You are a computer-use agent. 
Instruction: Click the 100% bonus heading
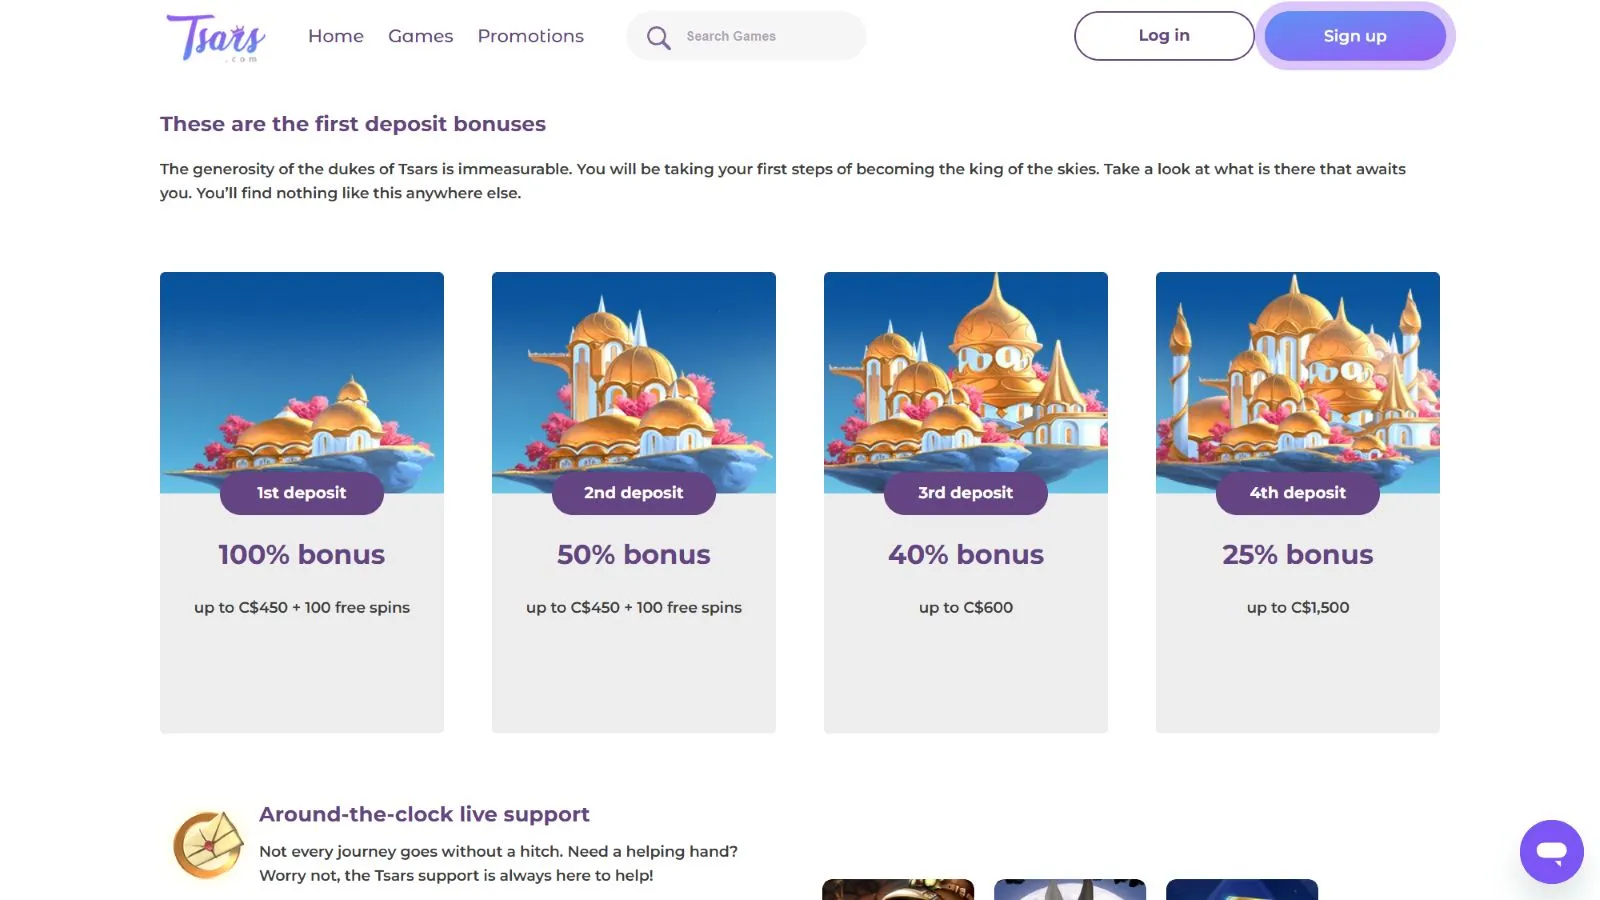click(x=302, y=555)
